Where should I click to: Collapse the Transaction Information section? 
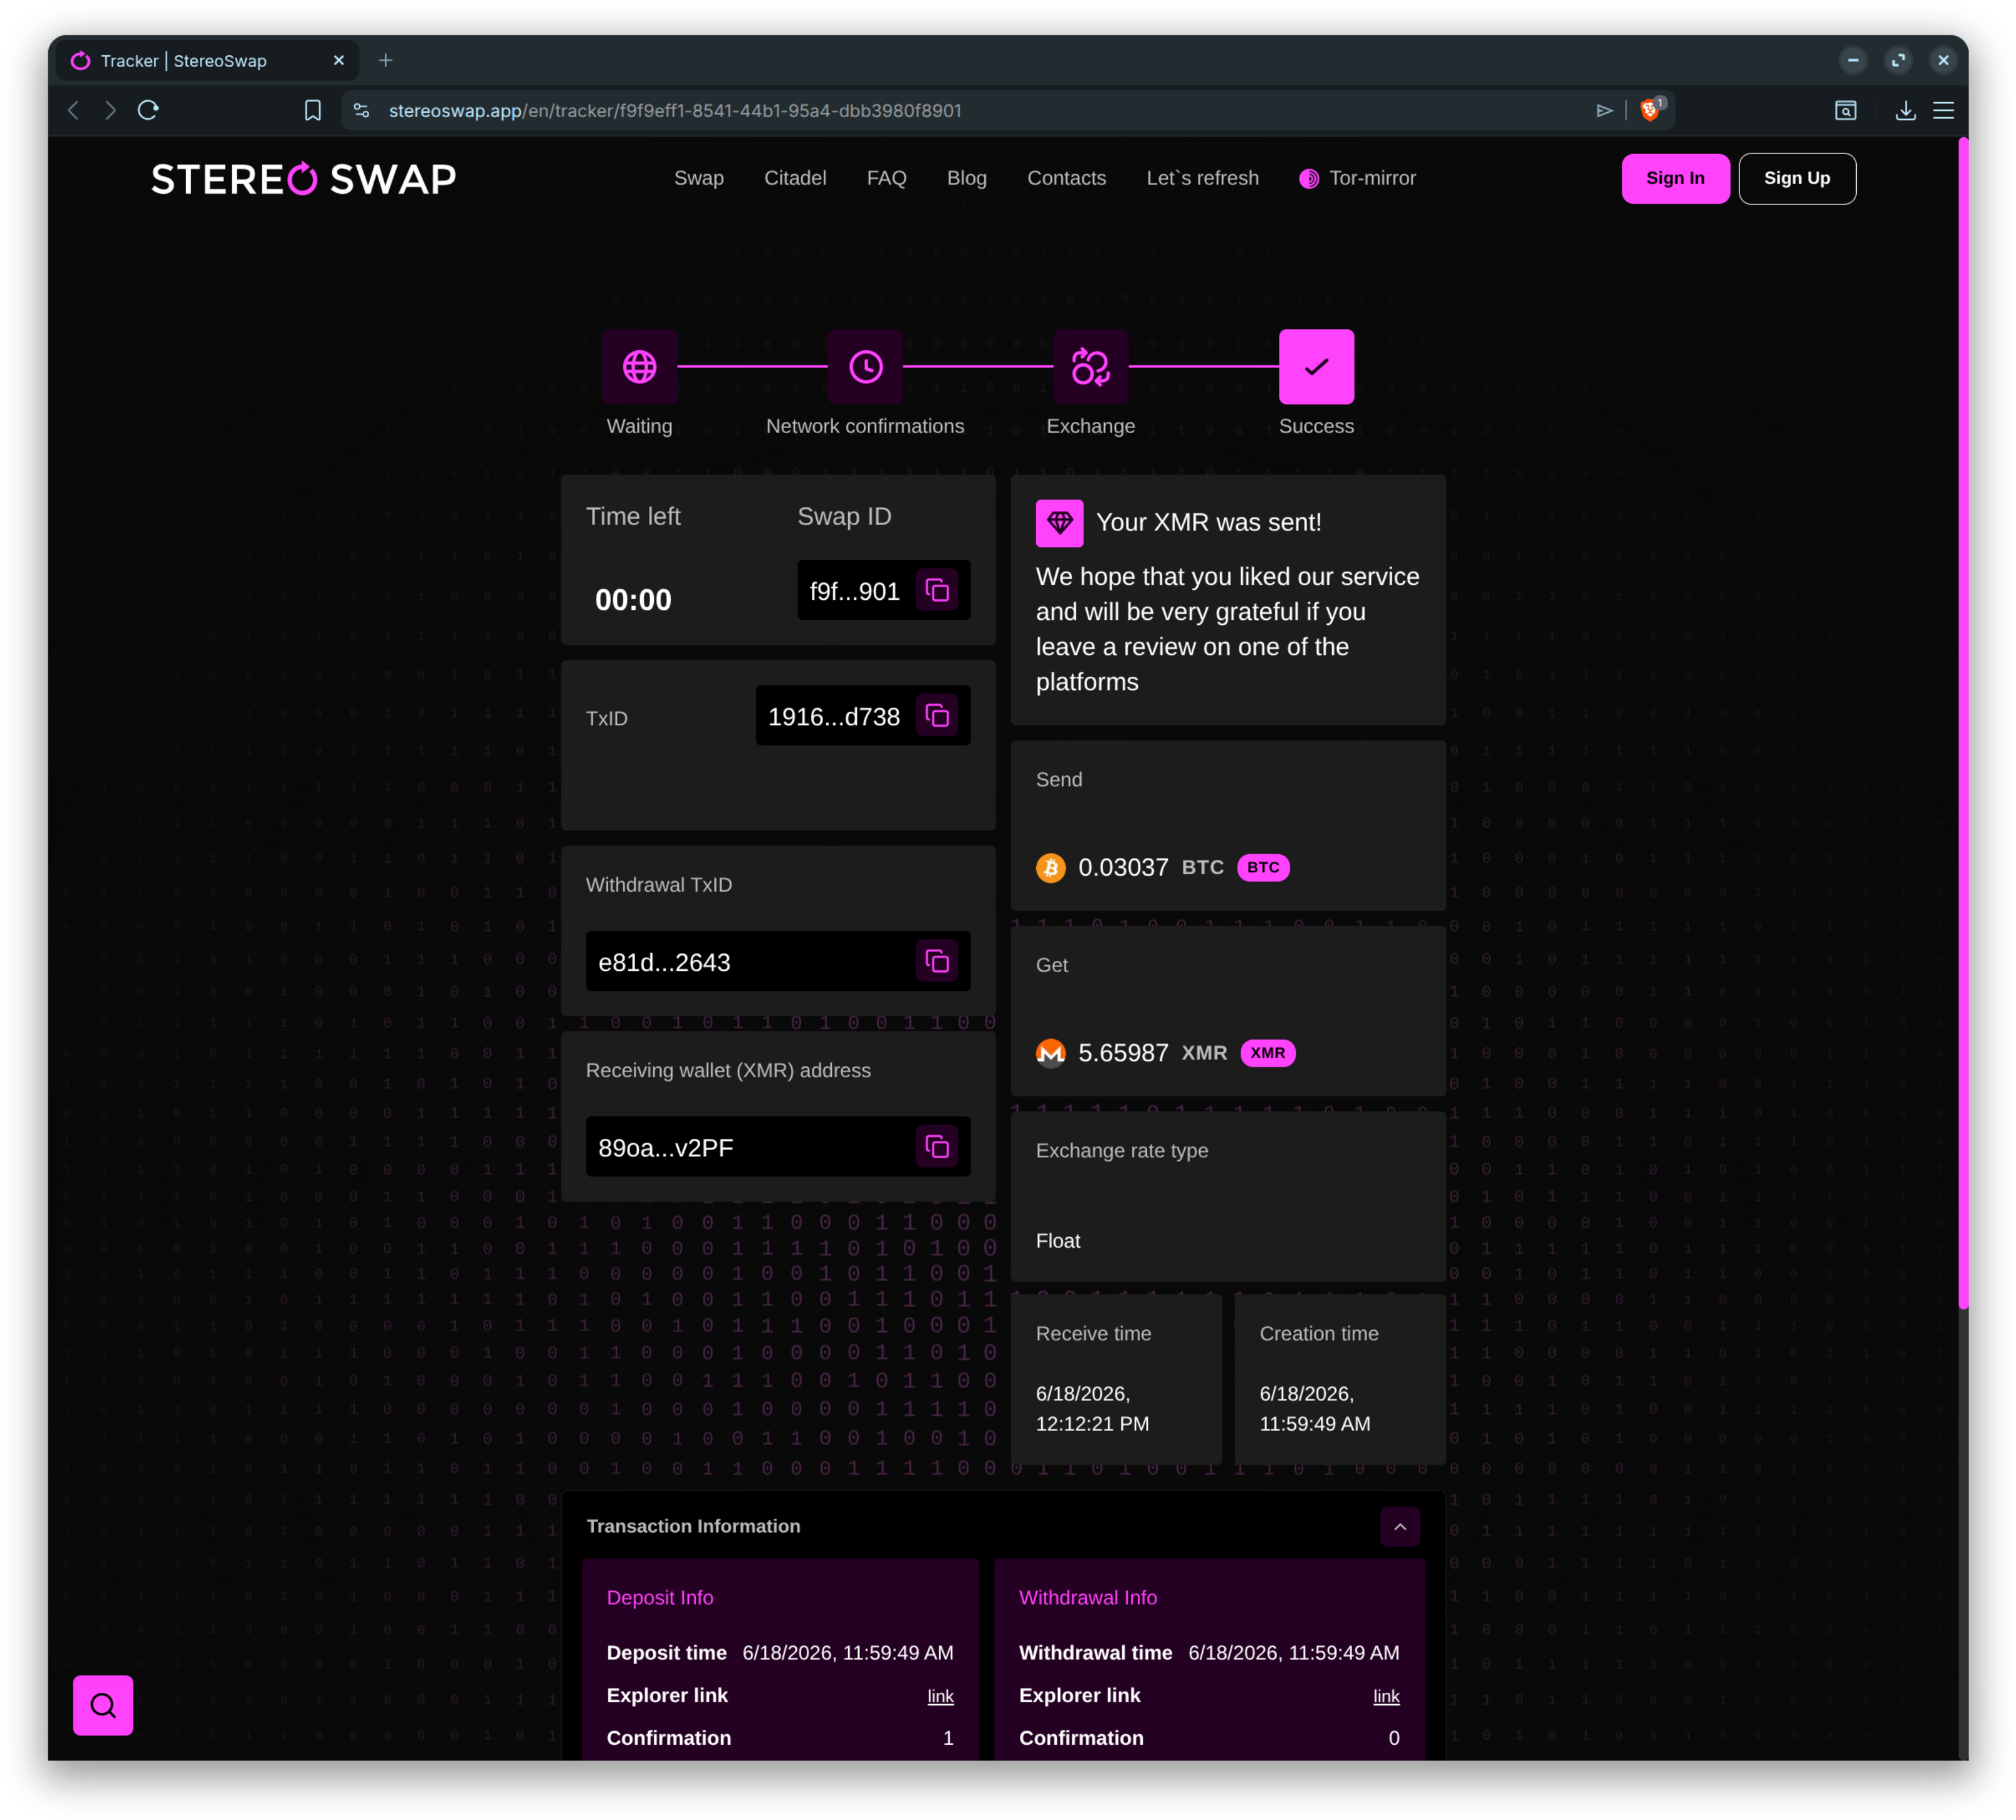(x=1400, y=1527)
